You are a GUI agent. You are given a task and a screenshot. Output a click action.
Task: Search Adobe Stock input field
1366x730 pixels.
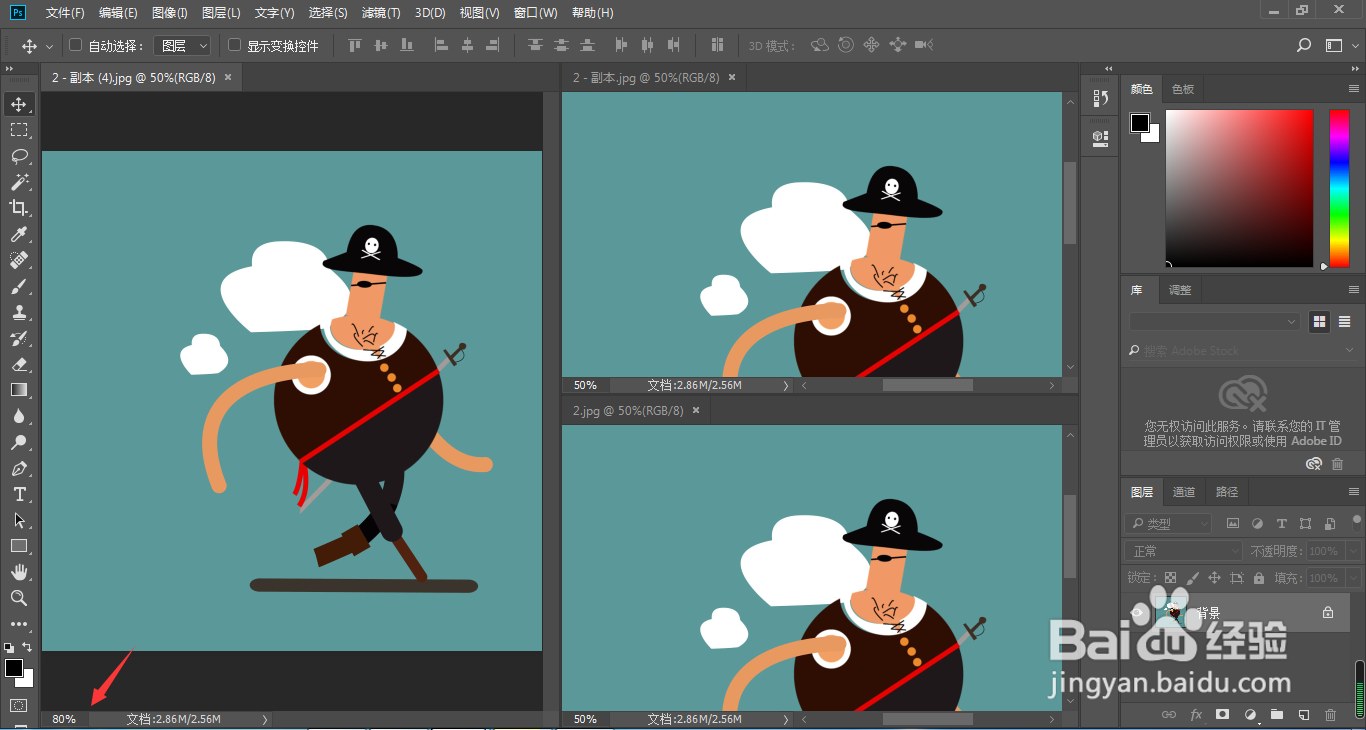point(1240,351)
